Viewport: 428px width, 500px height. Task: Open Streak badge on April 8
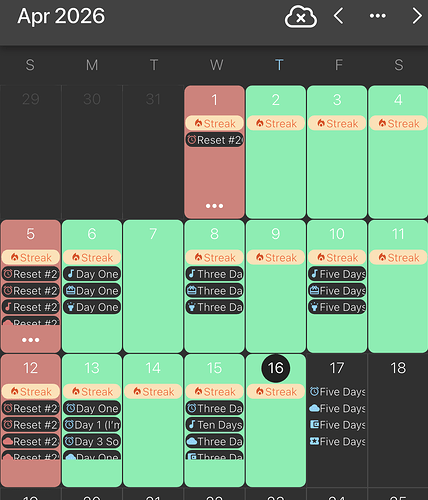coord(214,257)
